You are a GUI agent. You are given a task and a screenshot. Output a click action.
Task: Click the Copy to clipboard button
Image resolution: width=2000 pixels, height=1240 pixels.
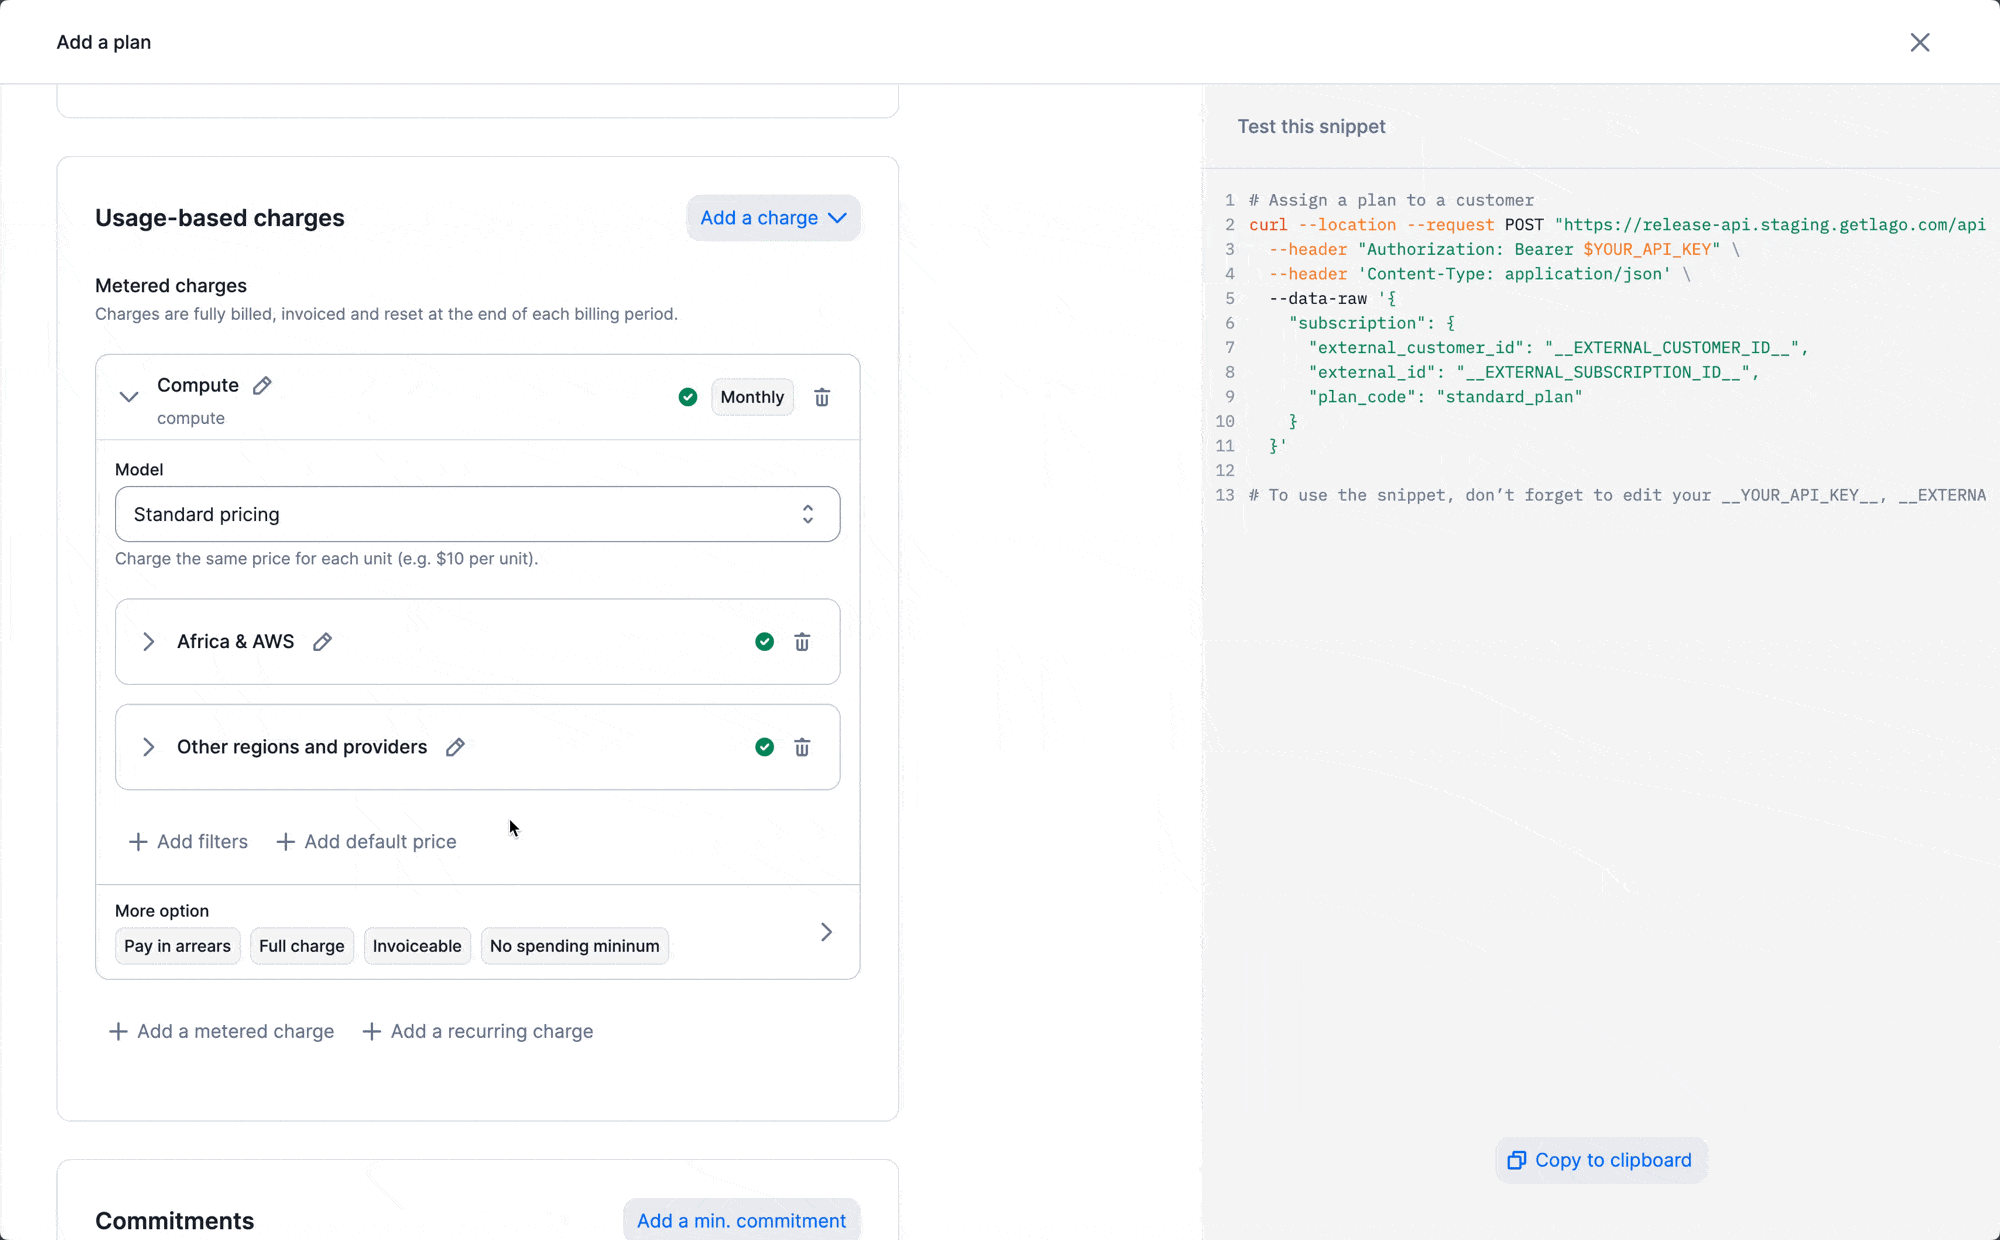point(1600,1160)
